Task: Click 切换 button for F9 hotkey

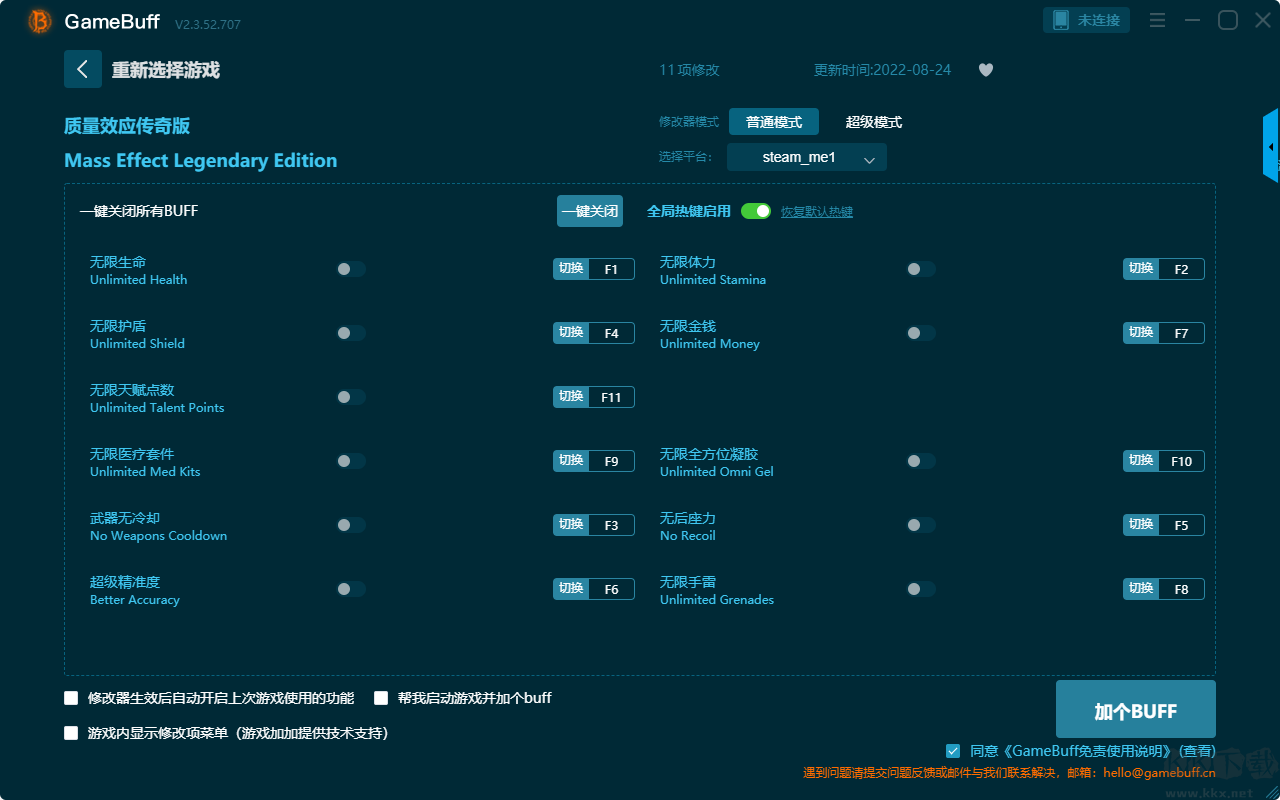Action: tap(571, 461)
